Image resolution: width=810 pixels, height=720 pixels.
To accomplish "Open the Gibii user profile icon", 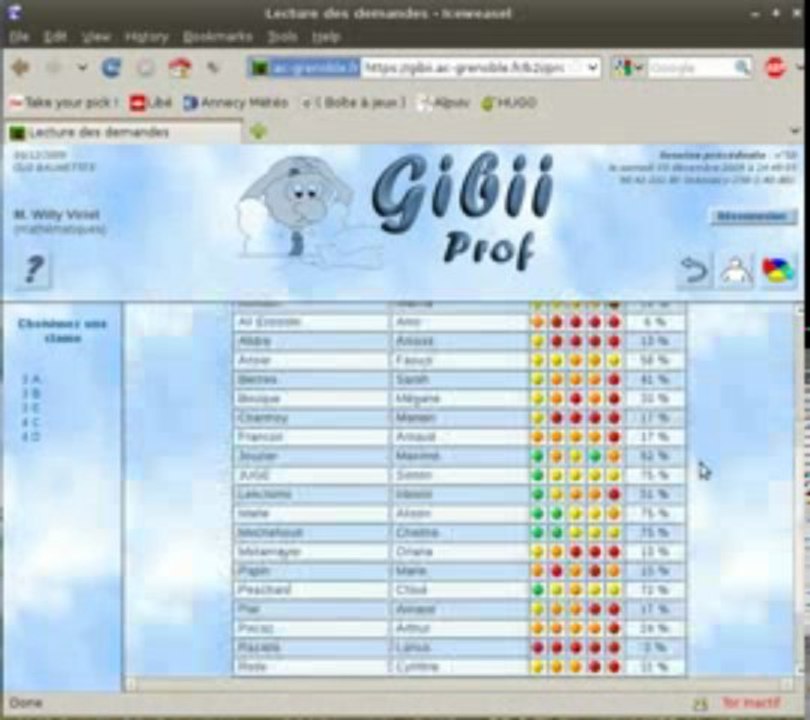I will (736, 271).
